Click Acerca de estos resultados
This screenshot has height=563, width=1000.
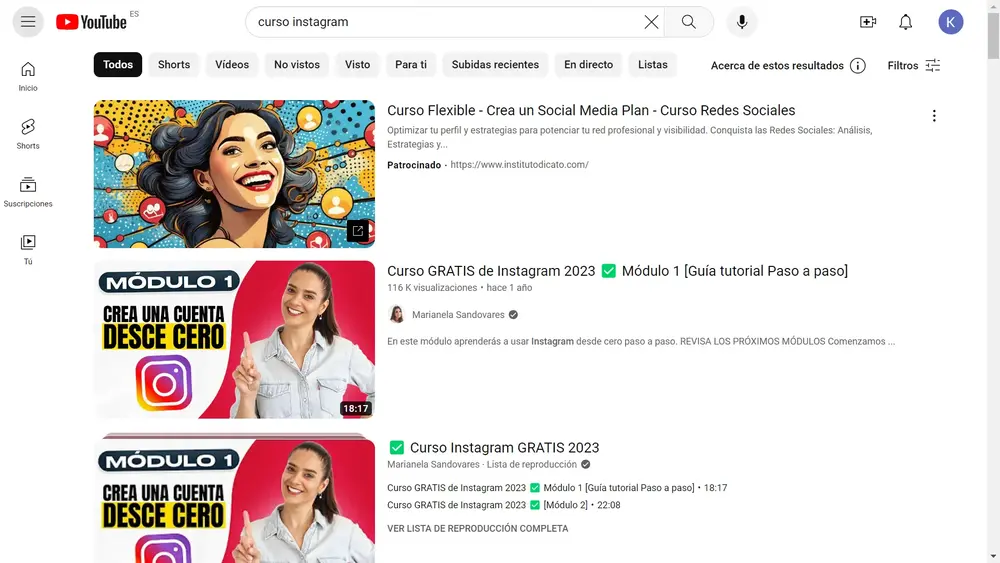click(x=777, y=66)
